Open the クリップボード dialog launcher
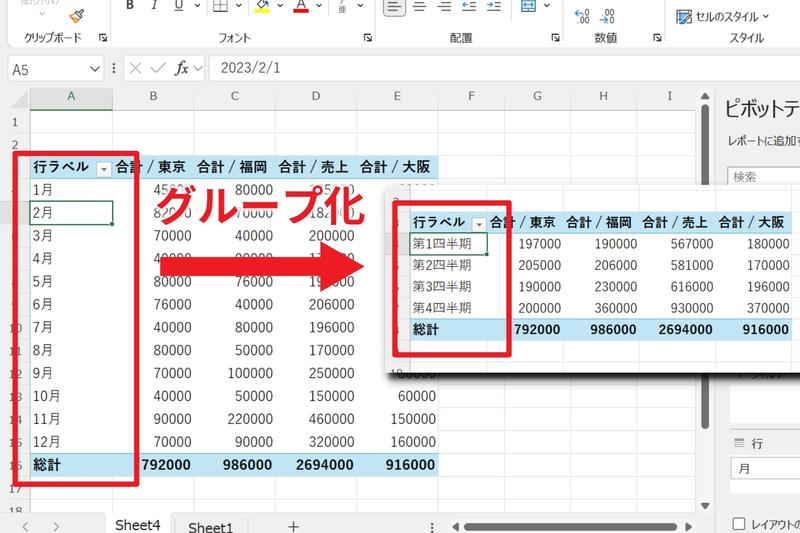Image resolution: width=800 pixels, height=533 pixels. [103, 37]
